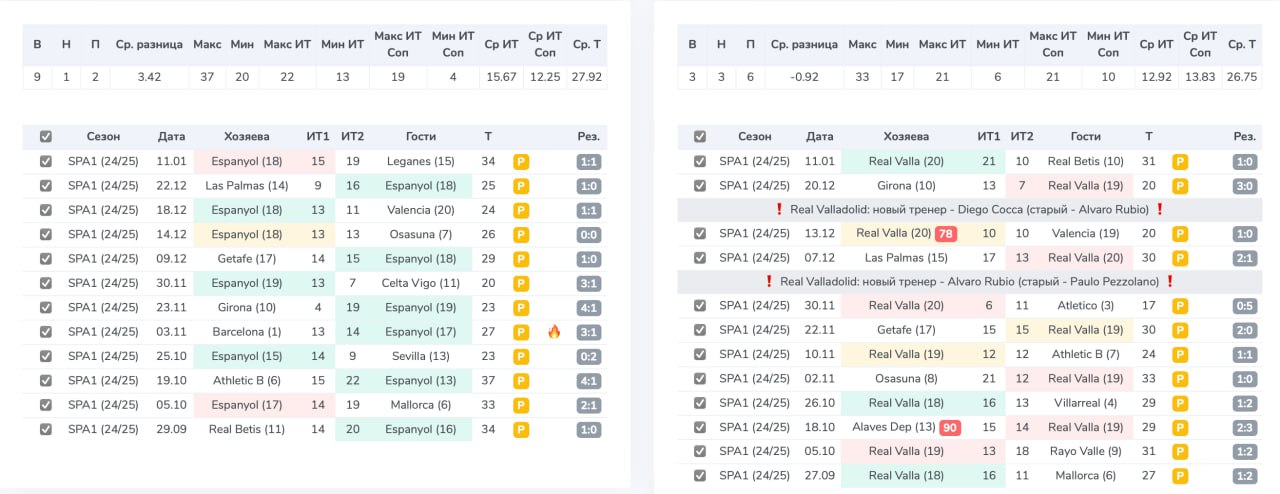Click the yellow P icon in the Real Valla vs Atletico row
The image size is (1280, 494).
[x=1180, y=306]
